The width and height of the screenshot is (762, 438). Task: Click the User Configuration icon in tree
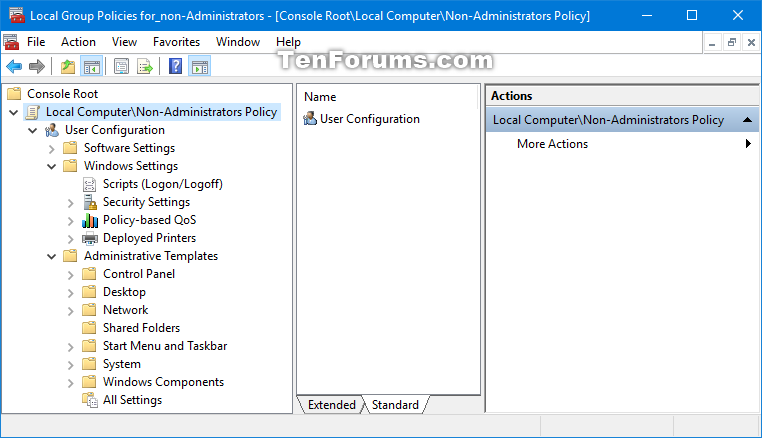52,130
